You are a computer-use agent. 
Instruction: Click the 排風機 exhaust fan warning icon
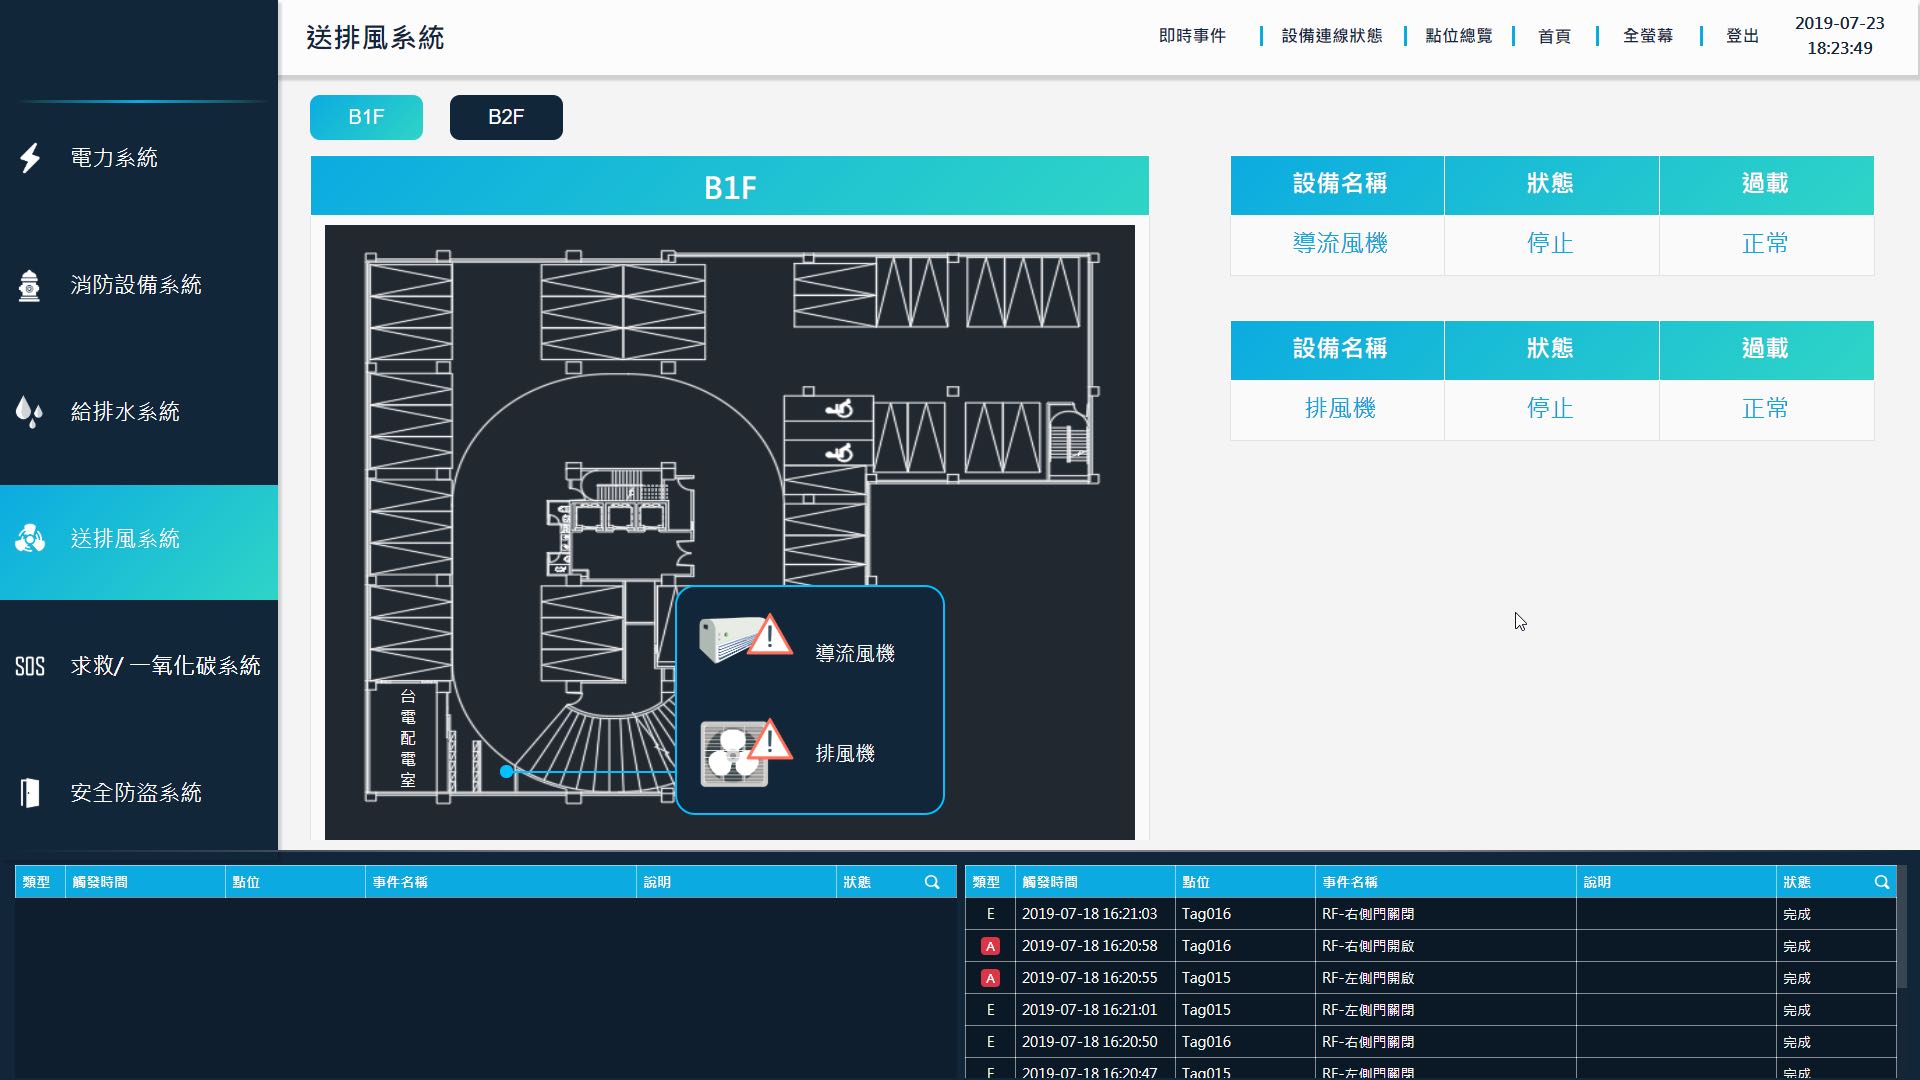(x=745, y=753)
